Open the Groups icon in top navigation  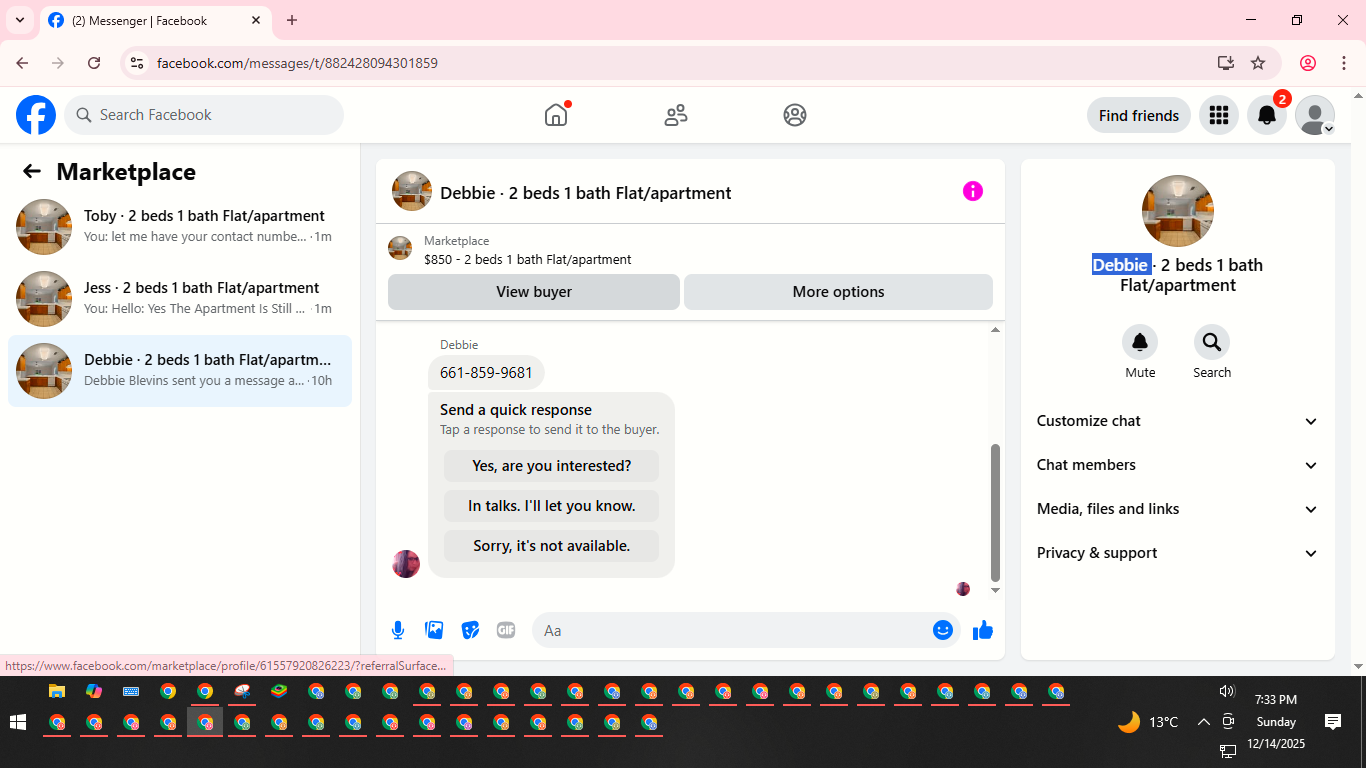[795, 115]
